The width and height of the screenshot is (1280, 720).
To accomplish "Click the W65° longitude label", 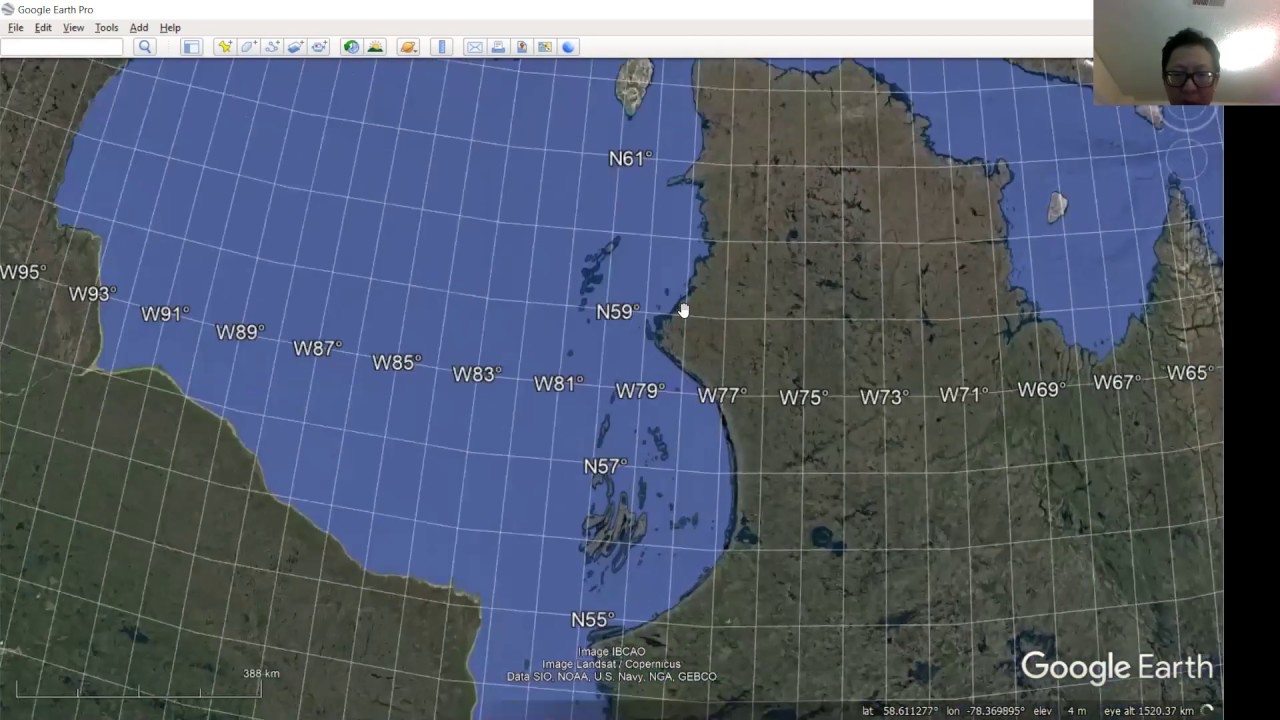I will (1190, 373).
